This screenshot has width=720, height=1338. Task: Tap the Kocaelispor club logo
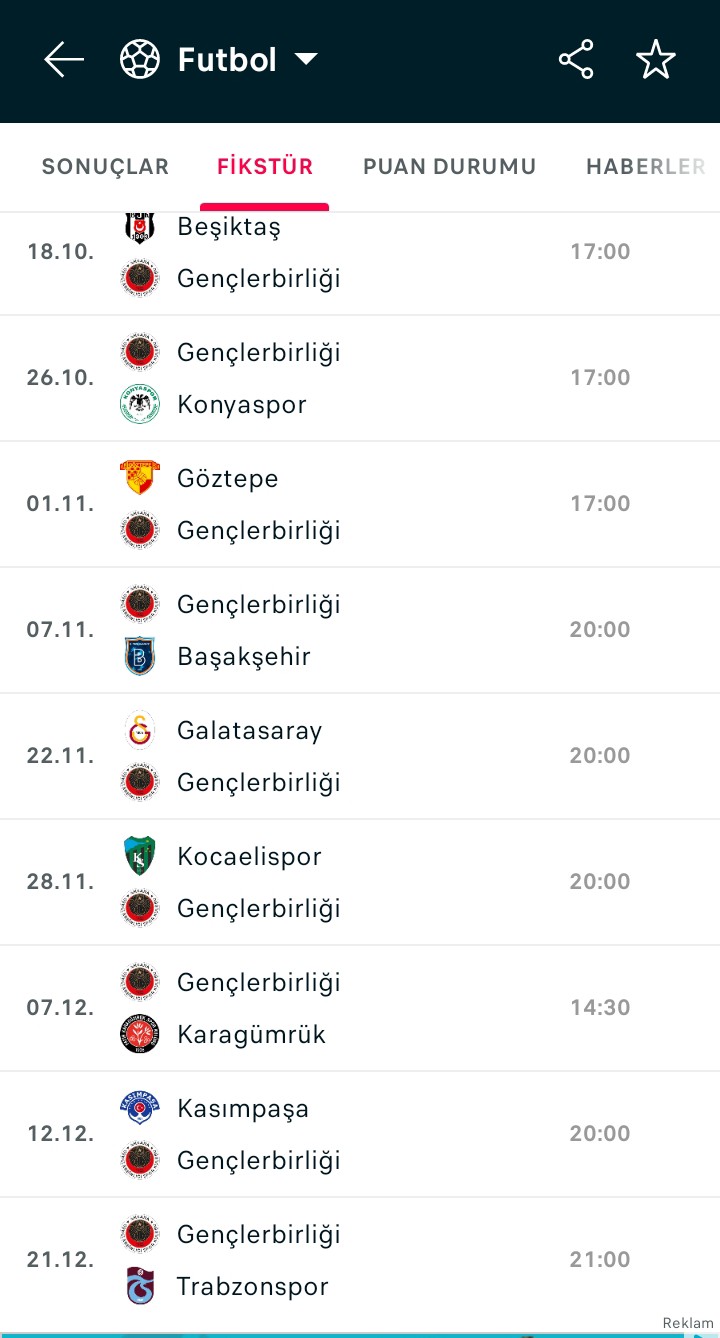140,856
